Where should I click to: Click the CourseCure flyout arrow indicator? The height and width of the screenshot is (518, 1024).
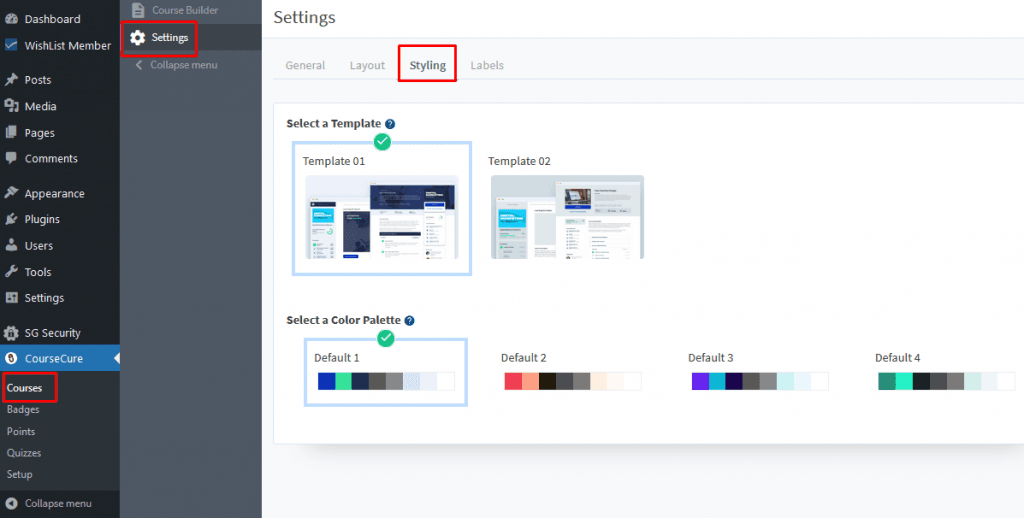click(116, 358)
